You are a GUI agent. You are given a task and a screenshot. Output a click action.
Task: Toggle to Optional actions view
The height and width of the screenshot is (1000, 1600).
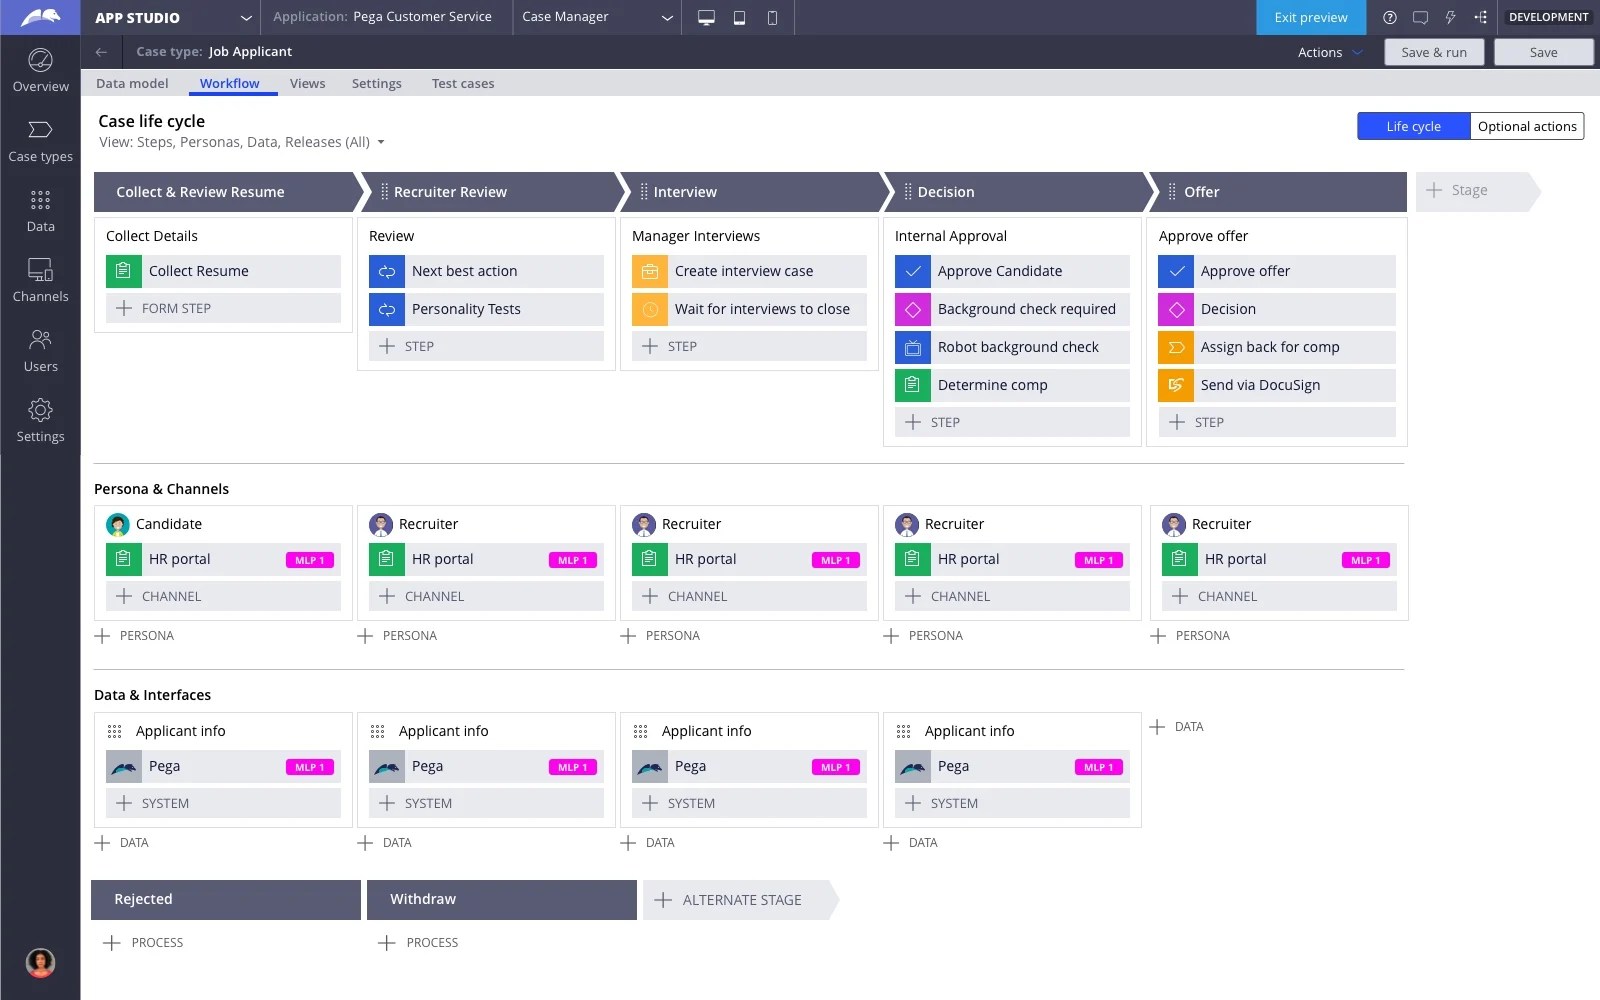[x=1527, y=126]
